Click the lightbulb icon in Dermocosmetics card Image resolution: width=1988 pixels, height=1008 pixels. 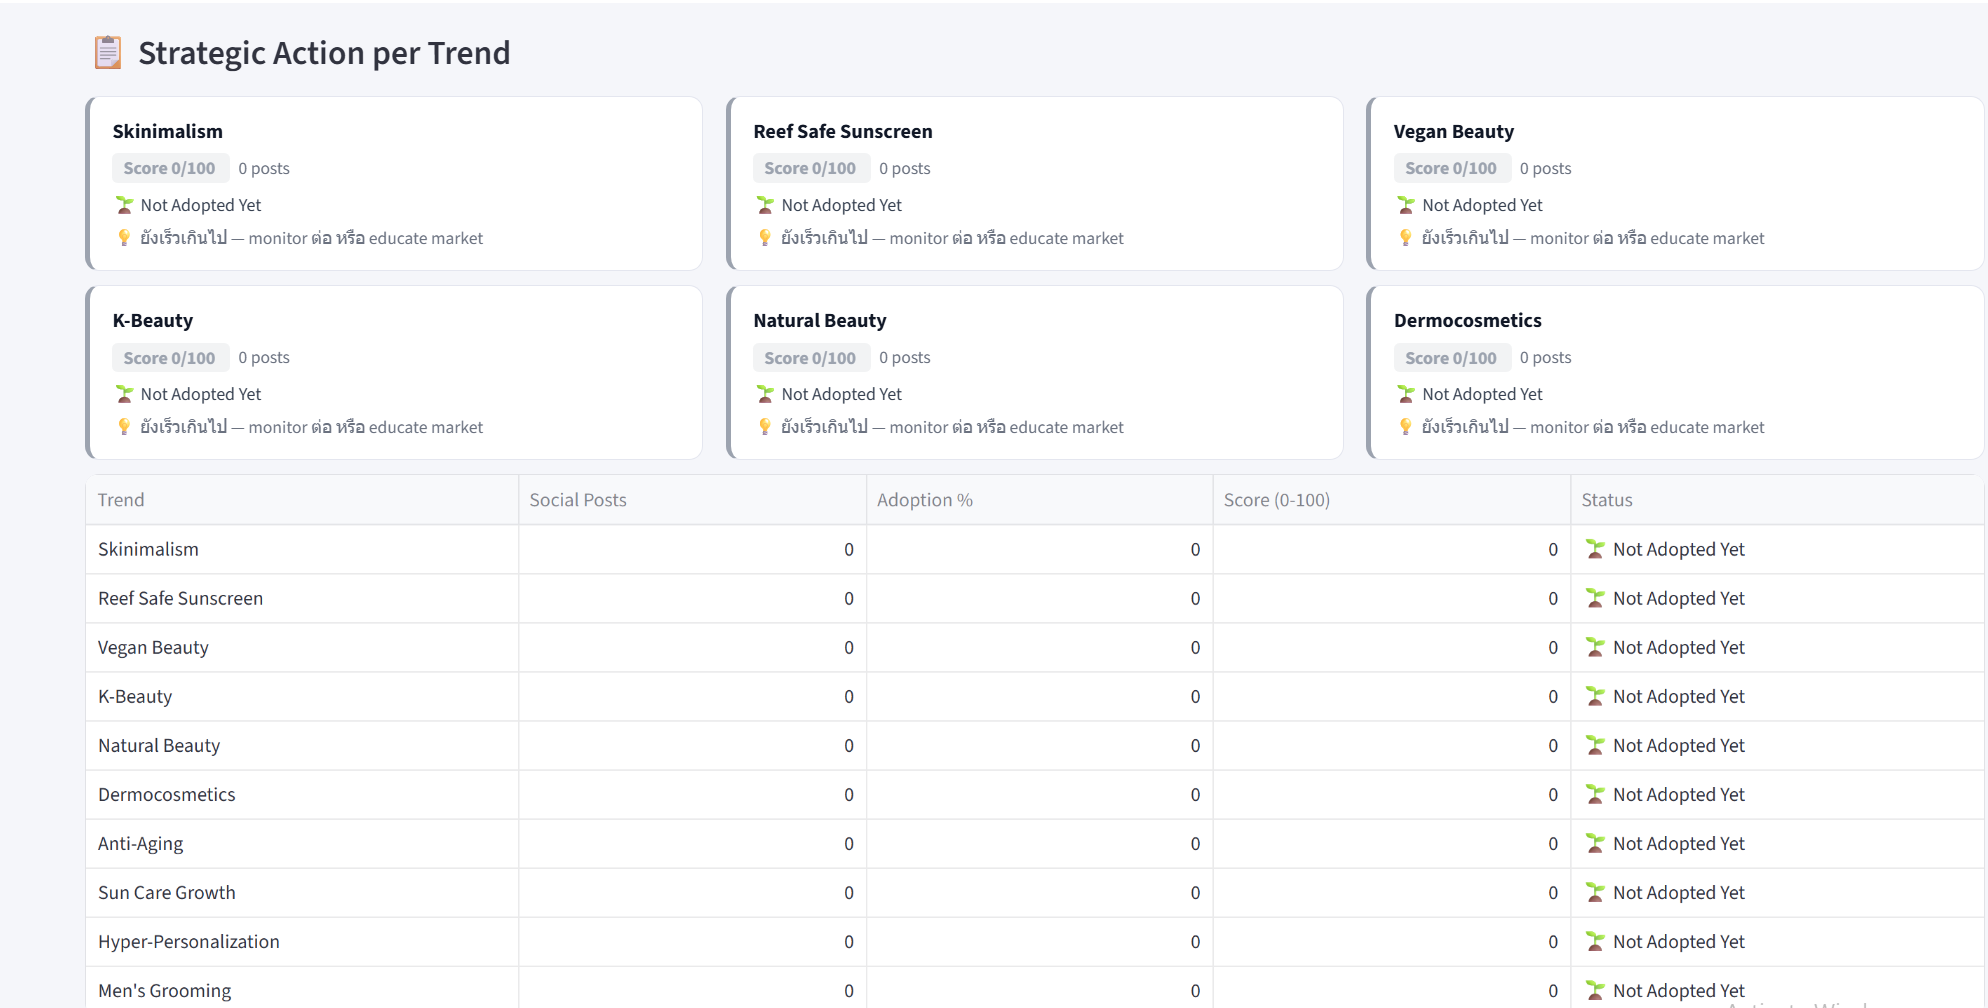(x=1406, y=427)
